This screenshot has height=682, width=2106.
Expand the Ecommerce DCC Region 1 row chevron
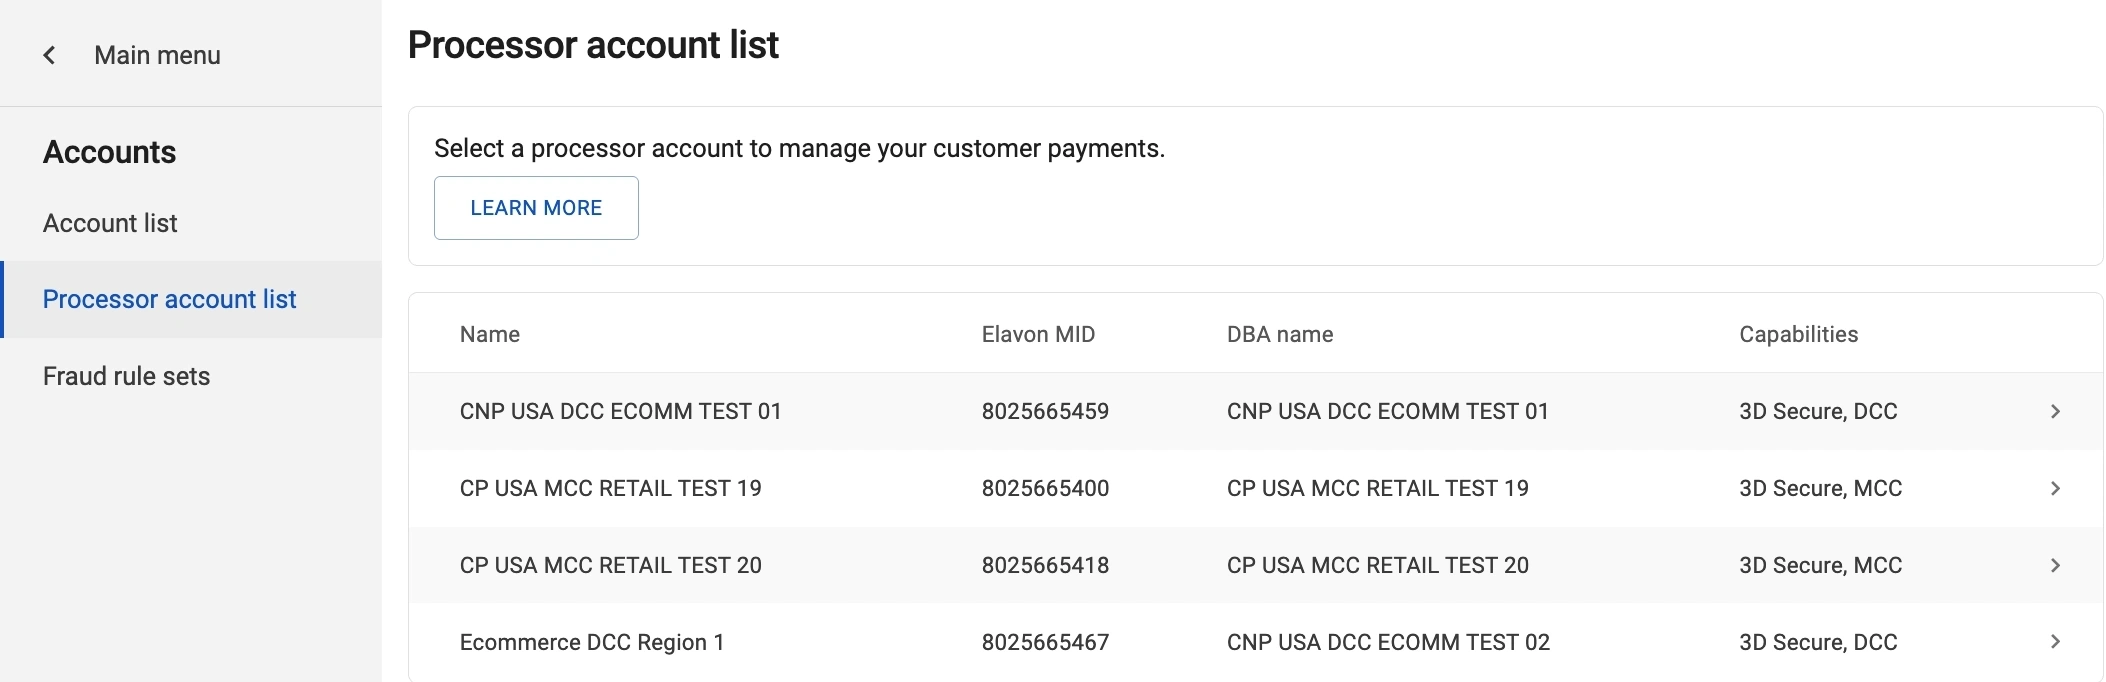(x=2055, y=642)
